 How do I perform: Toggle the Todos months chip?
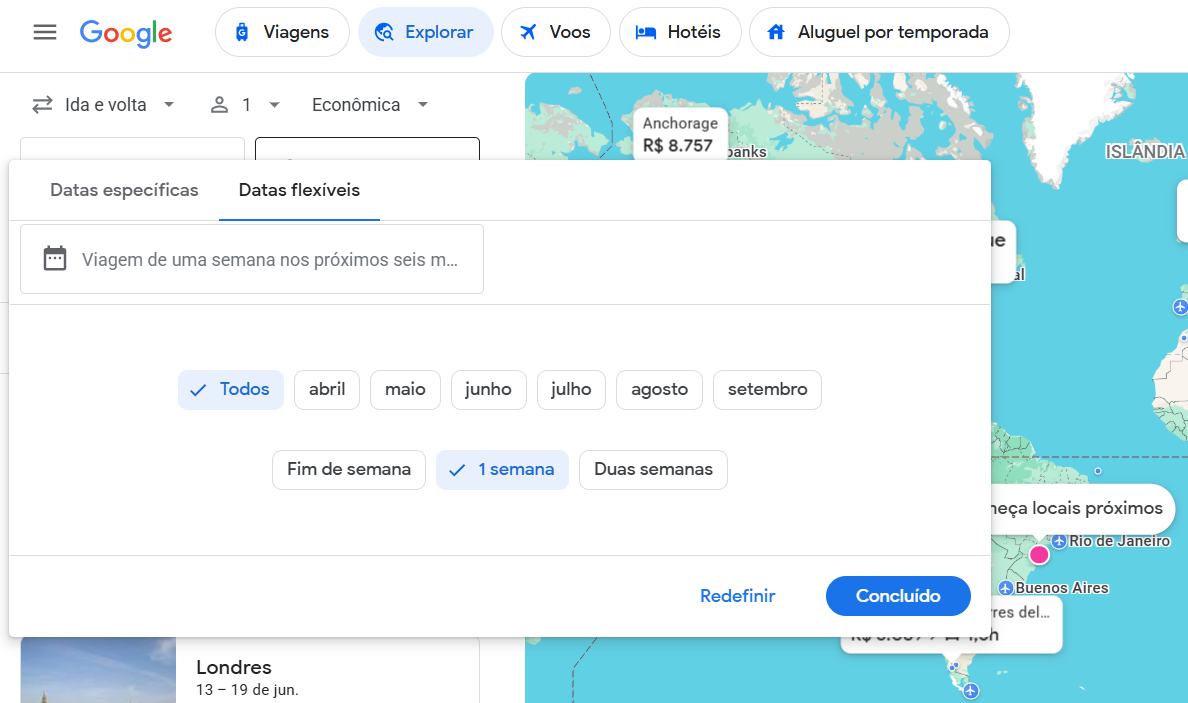click(231, 389)
